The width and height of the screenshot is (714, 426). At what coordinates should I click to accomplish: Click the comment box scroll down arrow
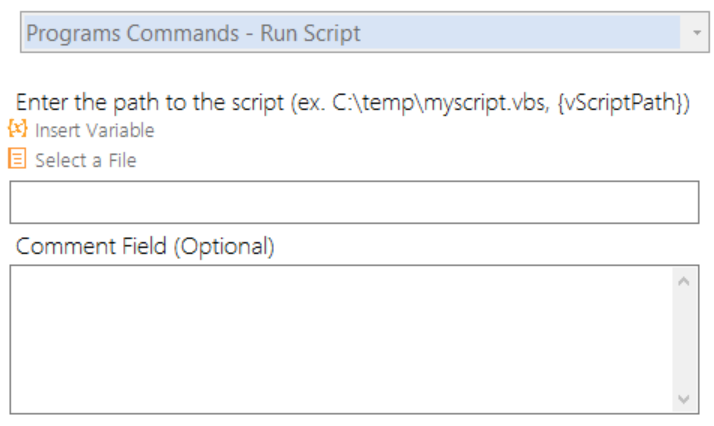tap(685, 398)
